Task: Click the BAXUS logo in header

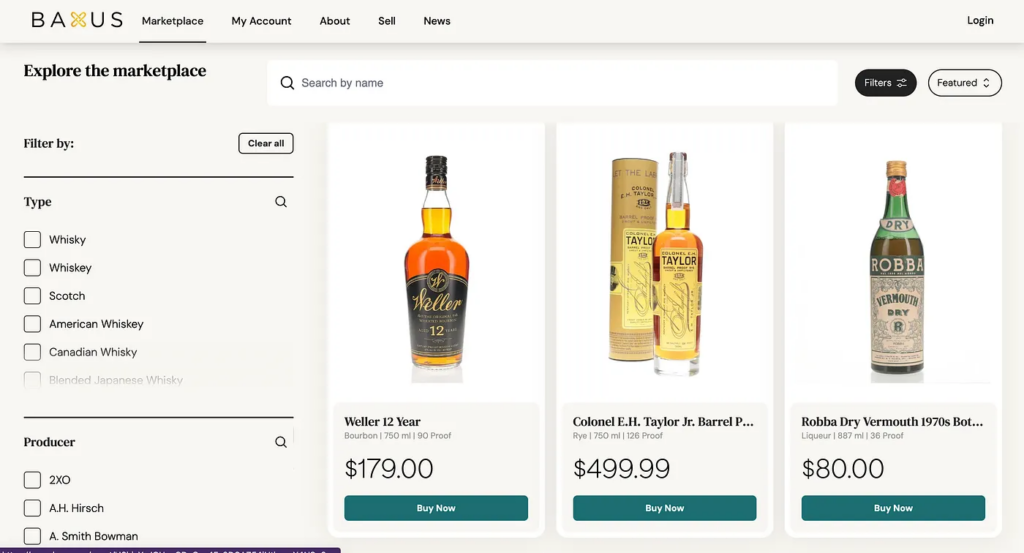Action: click(x=77, y=20)
